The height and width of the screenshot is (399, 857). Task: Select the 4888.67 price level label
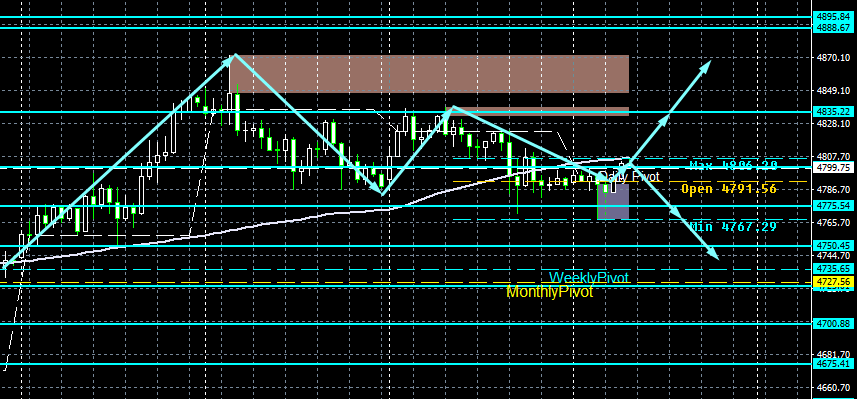point(833,27)
